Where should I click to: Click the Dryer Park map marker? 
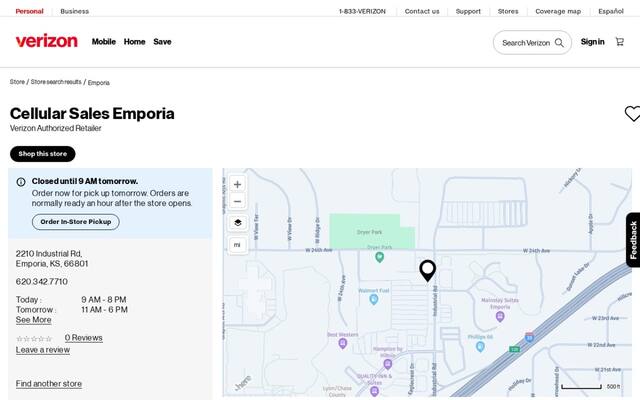click(x=379, y=257)
